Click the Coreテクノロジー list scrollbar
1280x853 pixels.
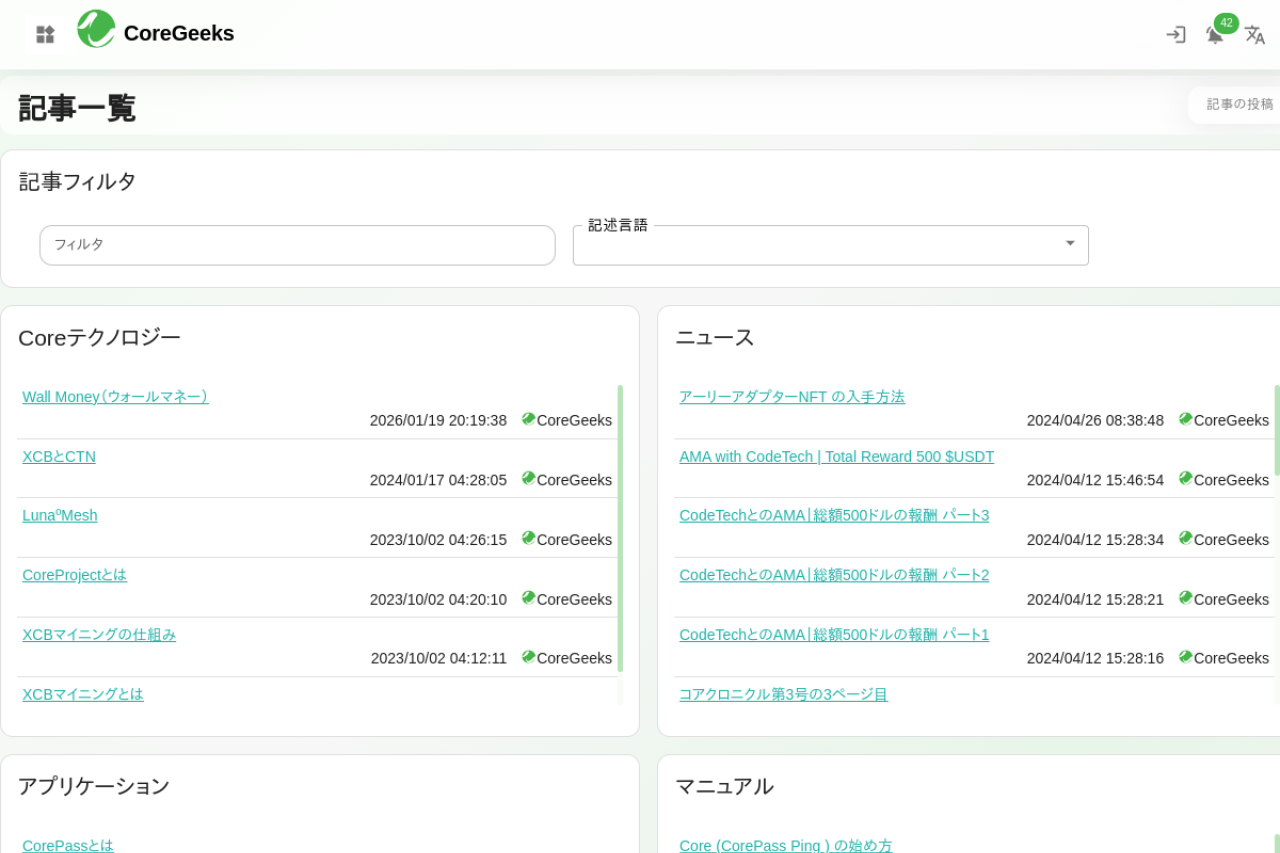click(x=620, y=528)
